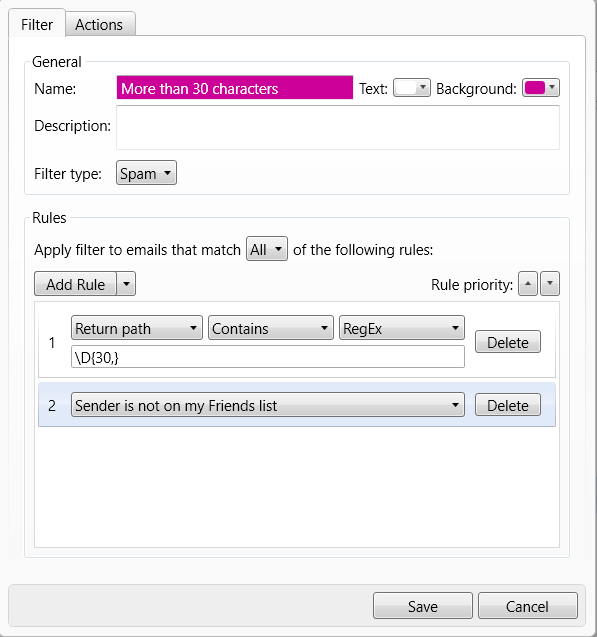This screenshot has width=597, height=637.
Task: Select the Filter tab
Action: 37,24
